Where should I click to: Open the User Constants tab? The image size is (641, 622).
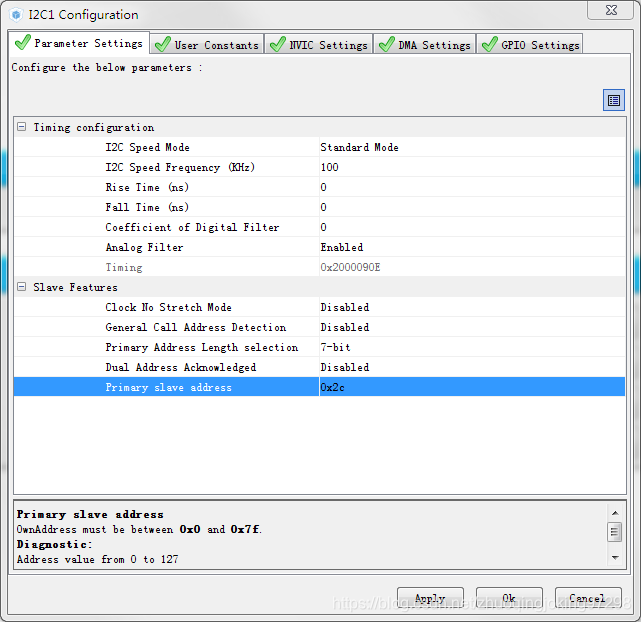(x=207, y=45)
